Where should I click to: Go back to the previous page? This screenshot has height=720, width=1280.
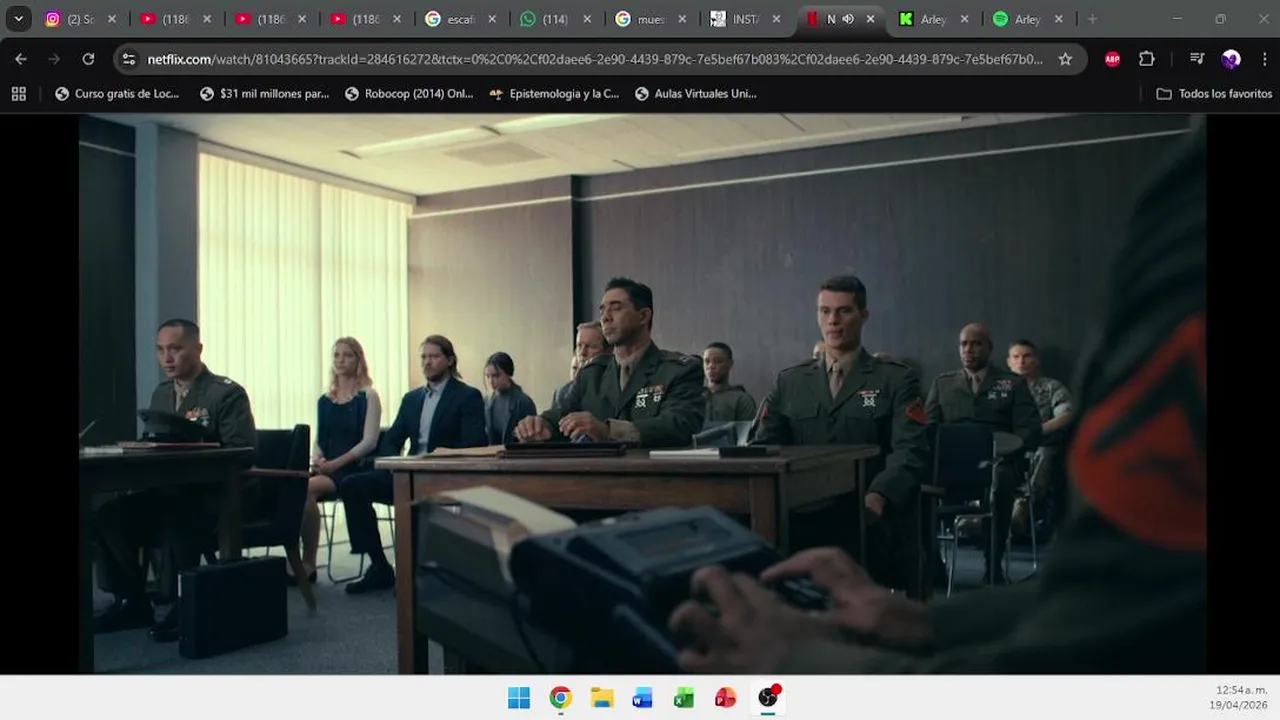[x=21, y=59]
